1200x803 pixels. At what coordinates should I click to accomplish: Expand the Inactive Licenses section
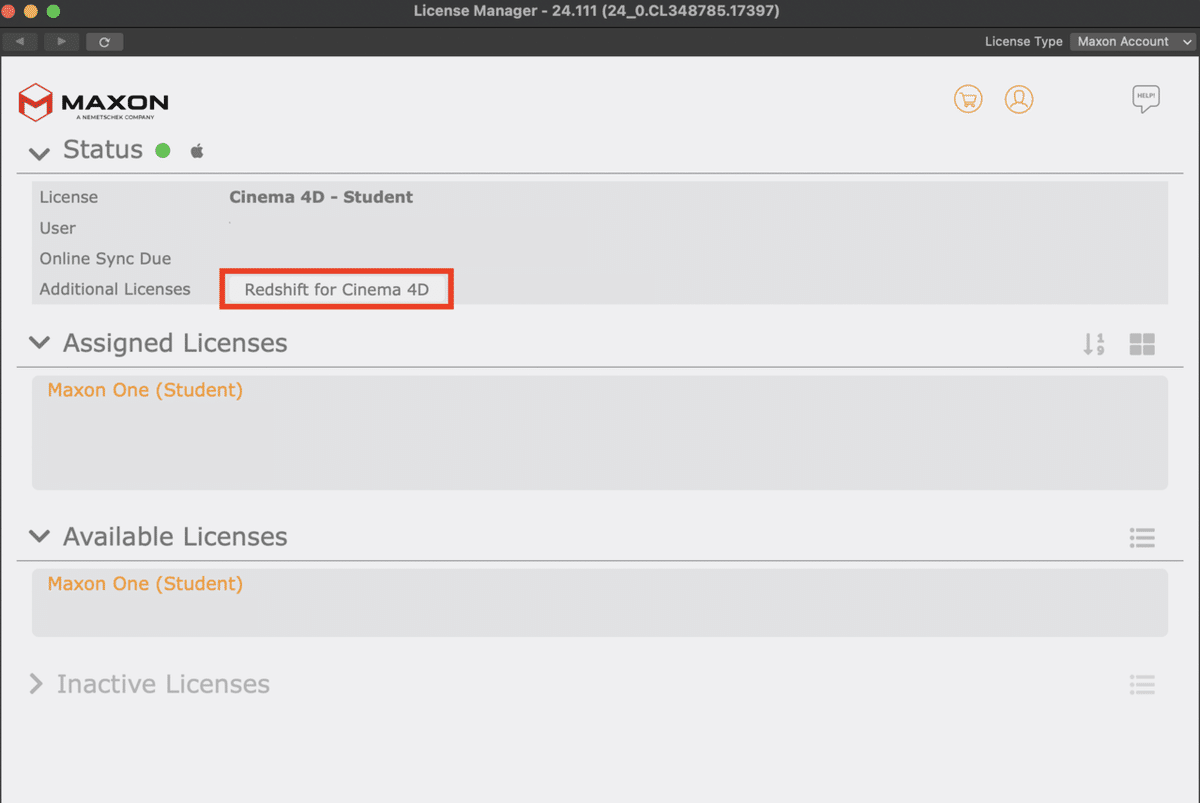point(37,684)
